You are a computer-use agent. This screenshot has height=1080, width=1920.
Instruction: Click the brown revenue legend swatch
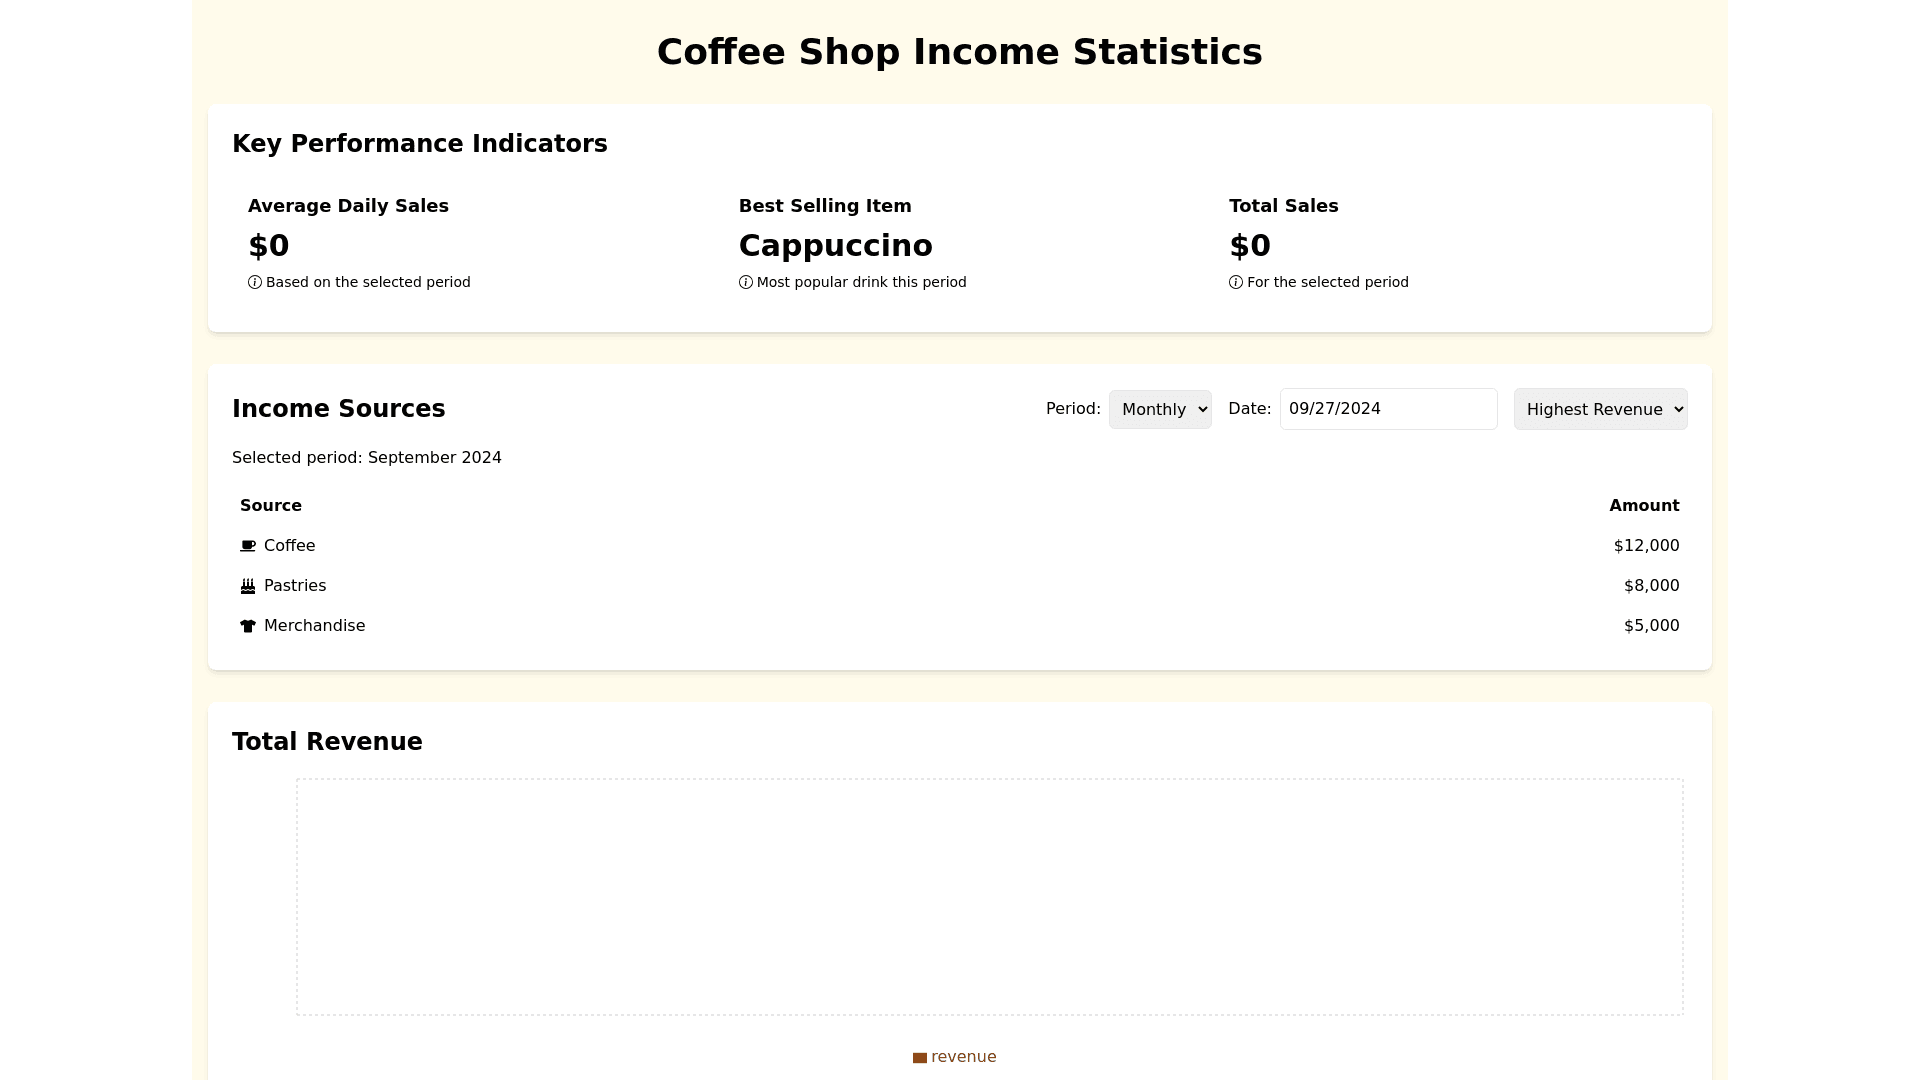920,1058
